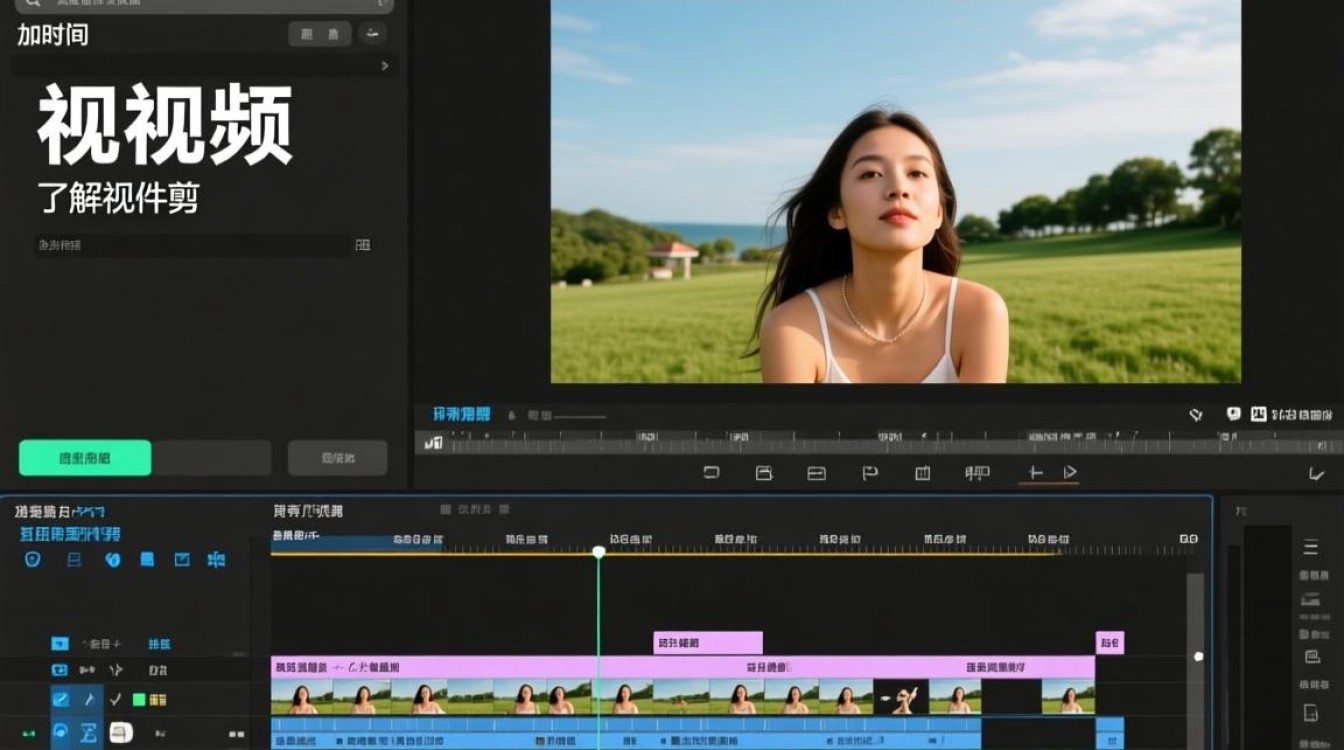Viewport: 1344px width, 750px height.
Task: Click the solid blue square timeline toolbar icon
Action: point(147,560)
